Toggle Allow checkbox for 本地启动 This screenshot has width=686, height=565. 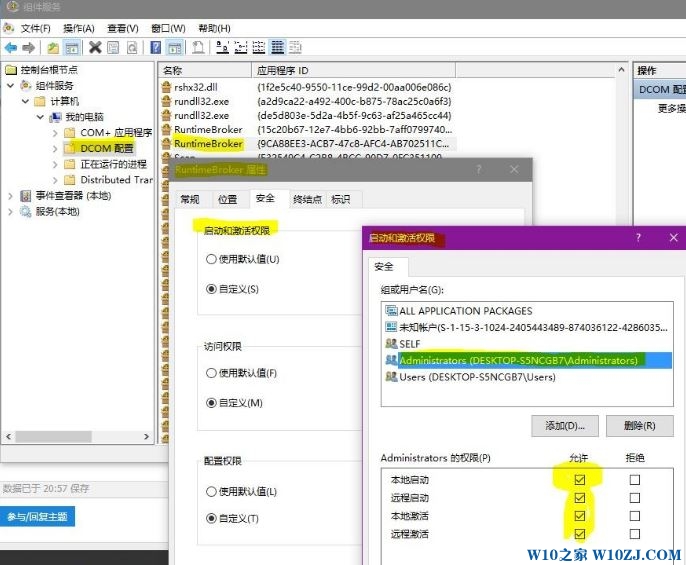pos(580,480)
